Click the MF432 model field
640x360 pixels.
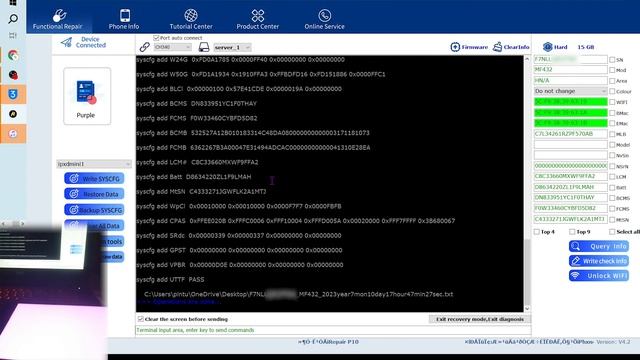pos(570,70)
